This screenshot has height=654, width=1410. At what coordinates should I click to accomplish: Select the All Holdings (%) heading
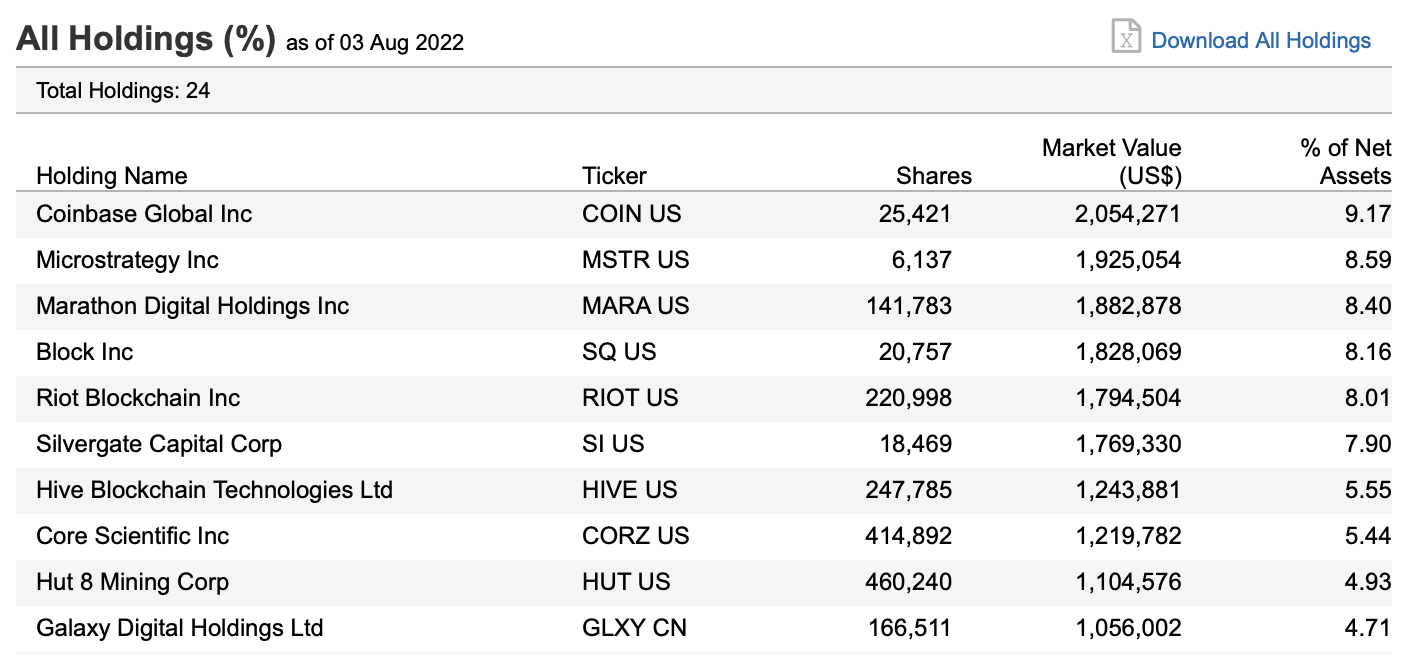click(x=146, y=38)
